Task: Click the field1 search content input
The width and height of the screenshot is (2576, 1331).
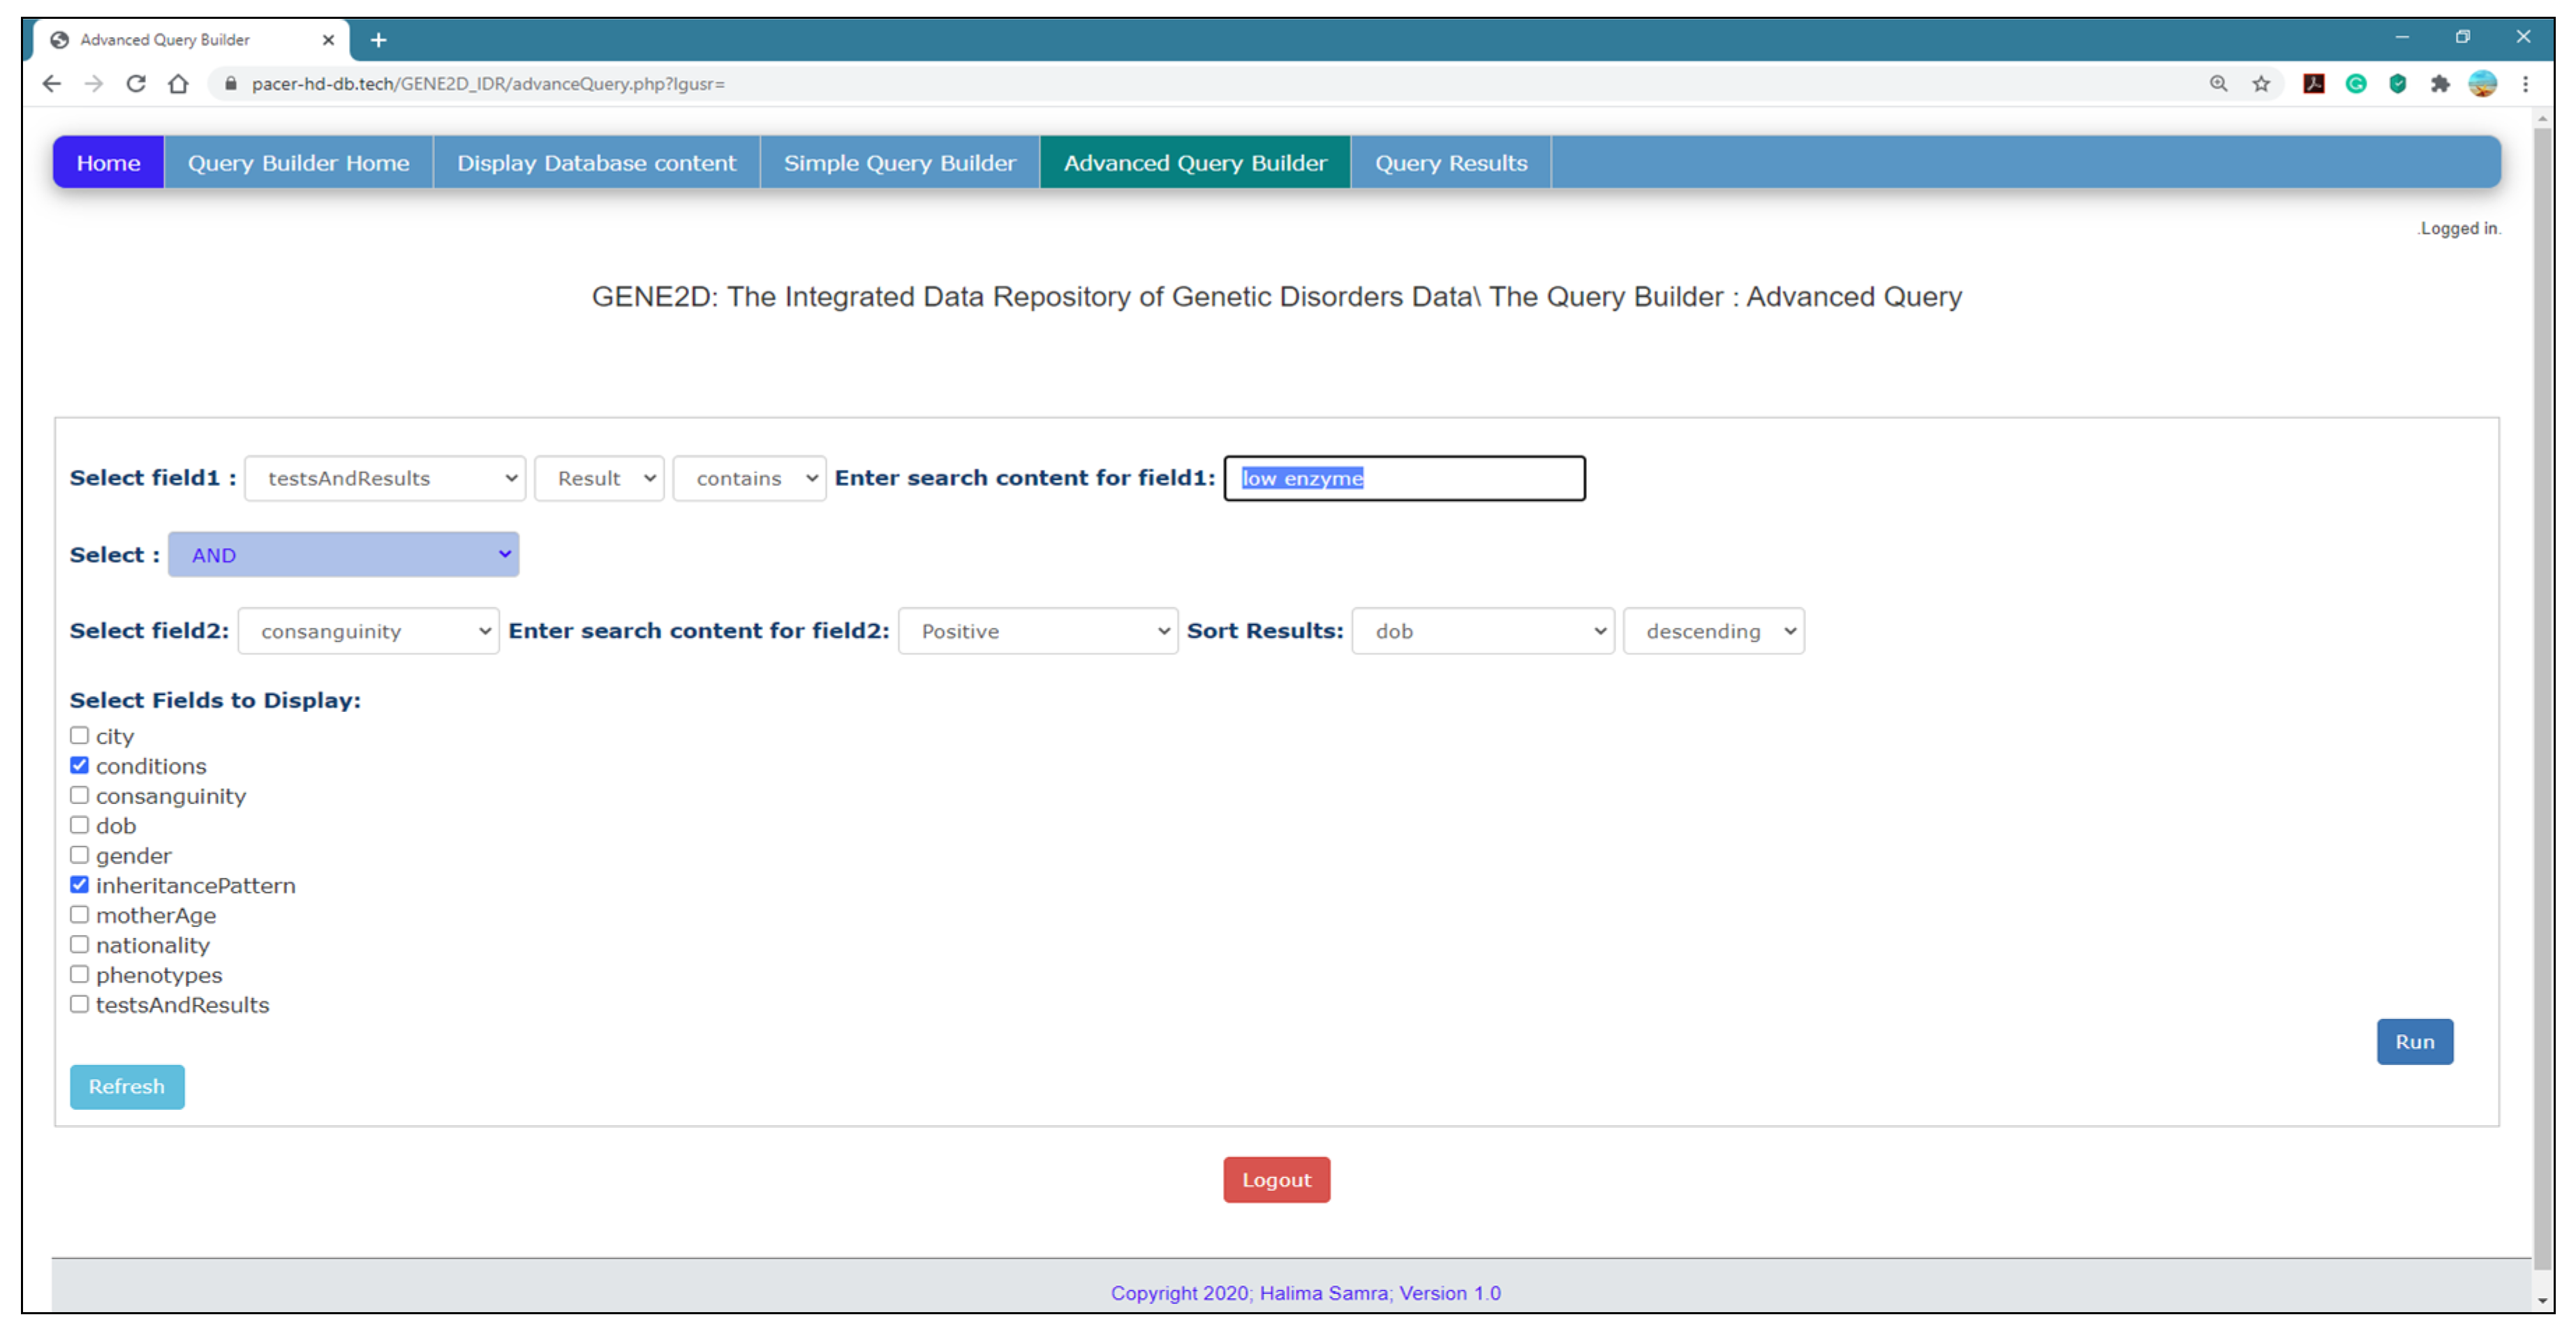Action: click(1403, 479)
